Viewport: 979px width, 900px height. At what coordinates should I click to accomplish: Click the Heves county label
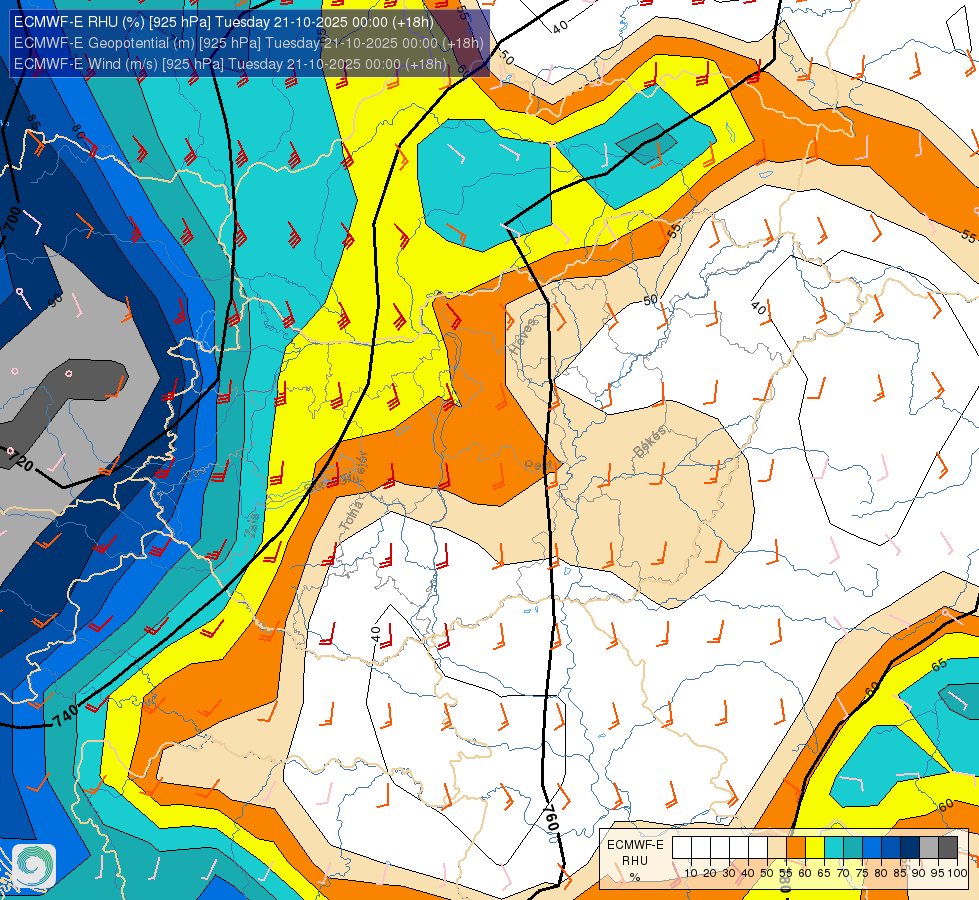click(x=523, y=337)
